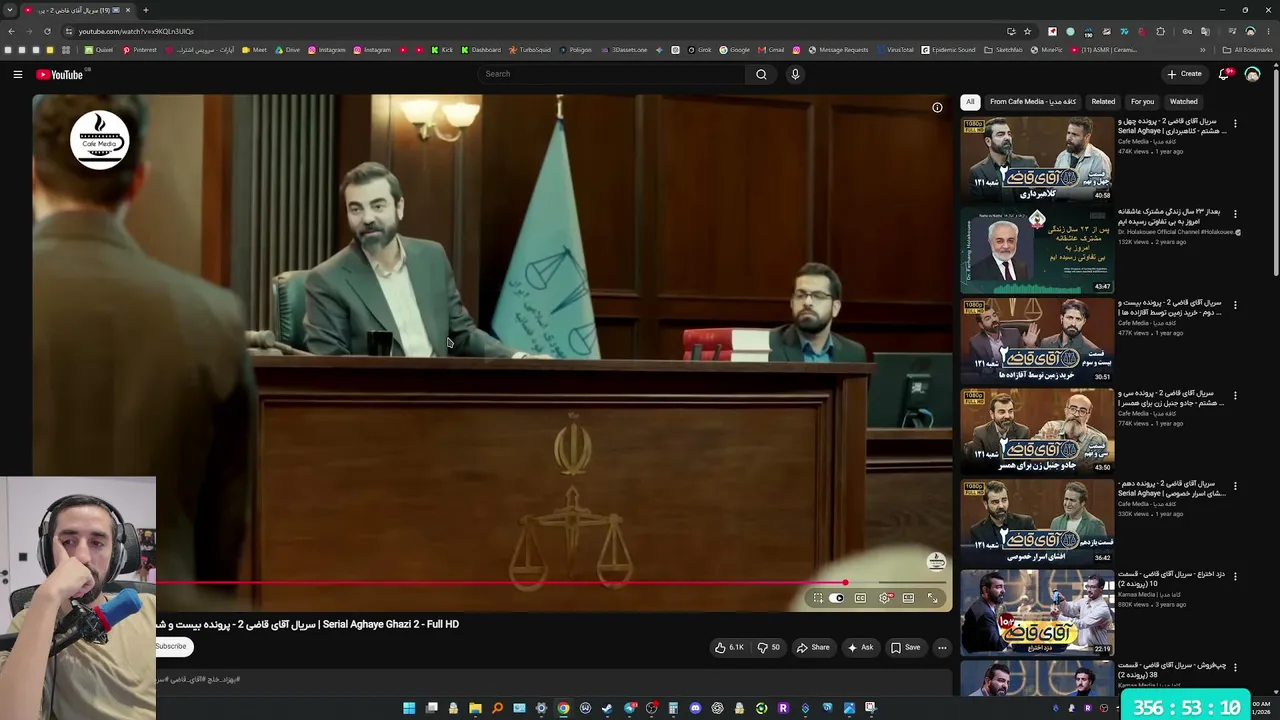Select the Related filter chip

1103,101
